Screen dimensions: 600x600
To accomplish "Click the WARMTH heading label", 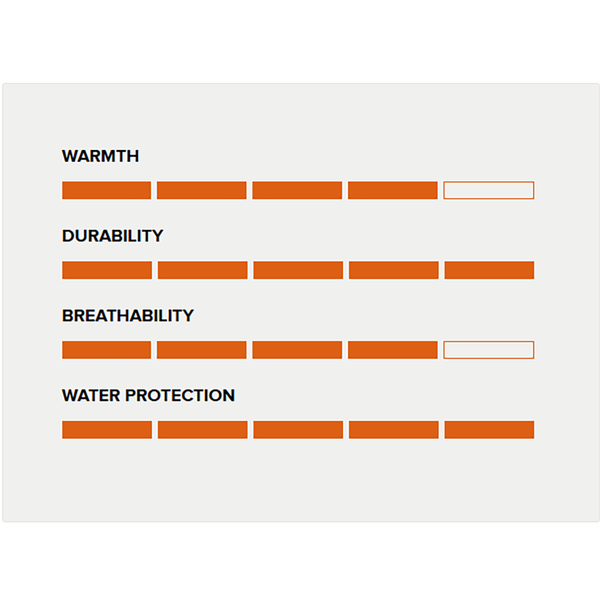I will 100,156.
